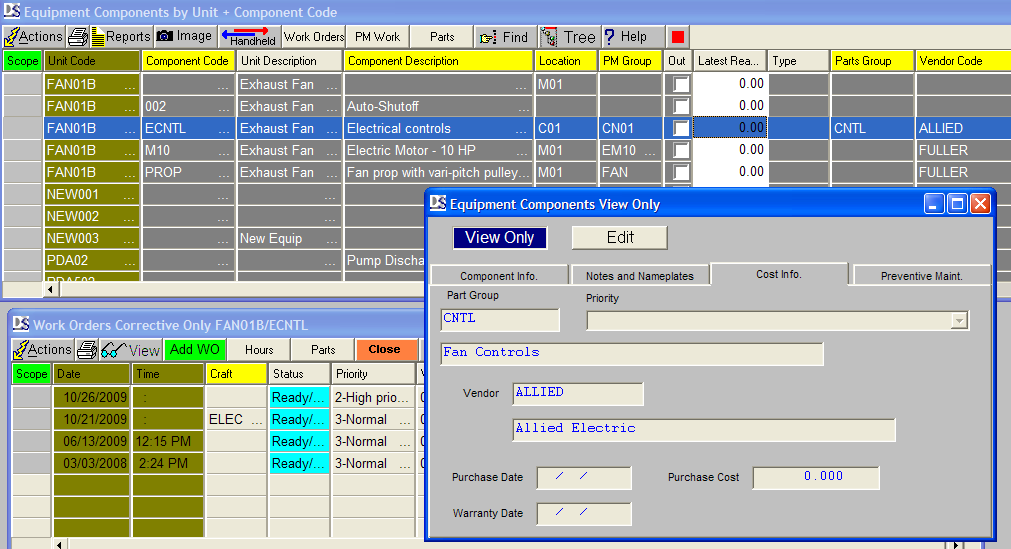Screen dimensions: 1011x549
Task: Open the Notes and Nameplates tab
Action: point(639,276)
